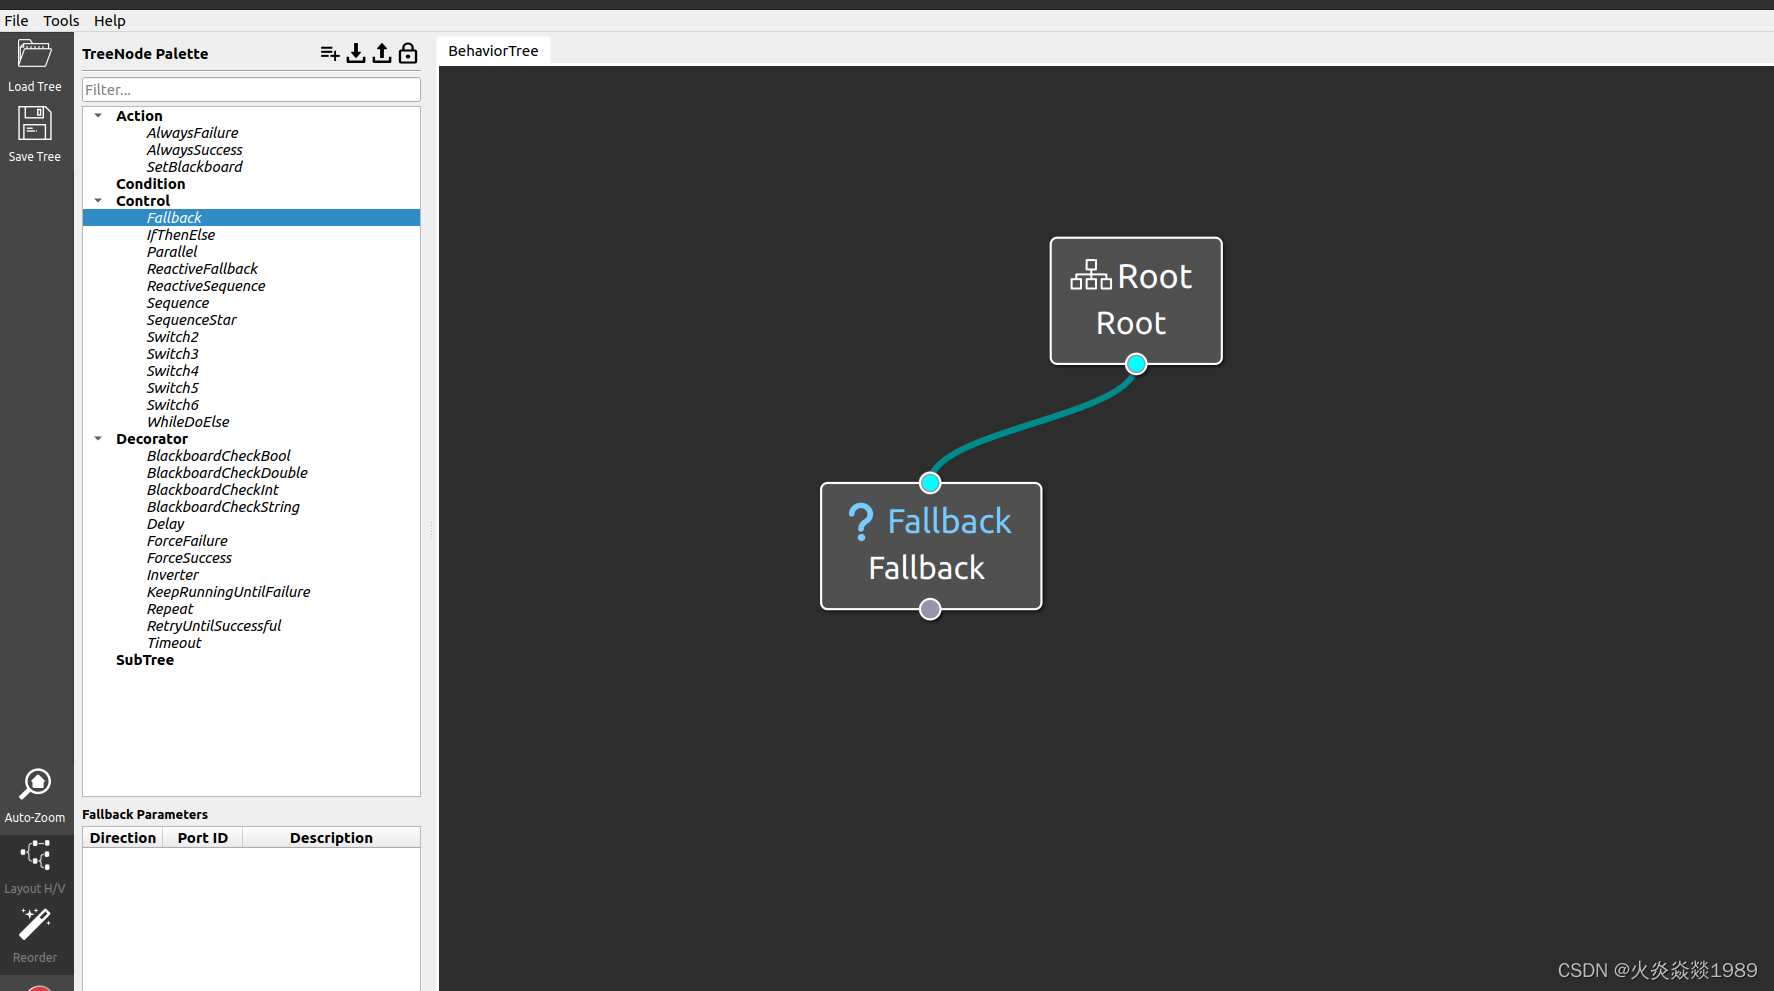Select Parallel control node
The height and width of the screenshot is (991, 1774).
tap(172, 252)
